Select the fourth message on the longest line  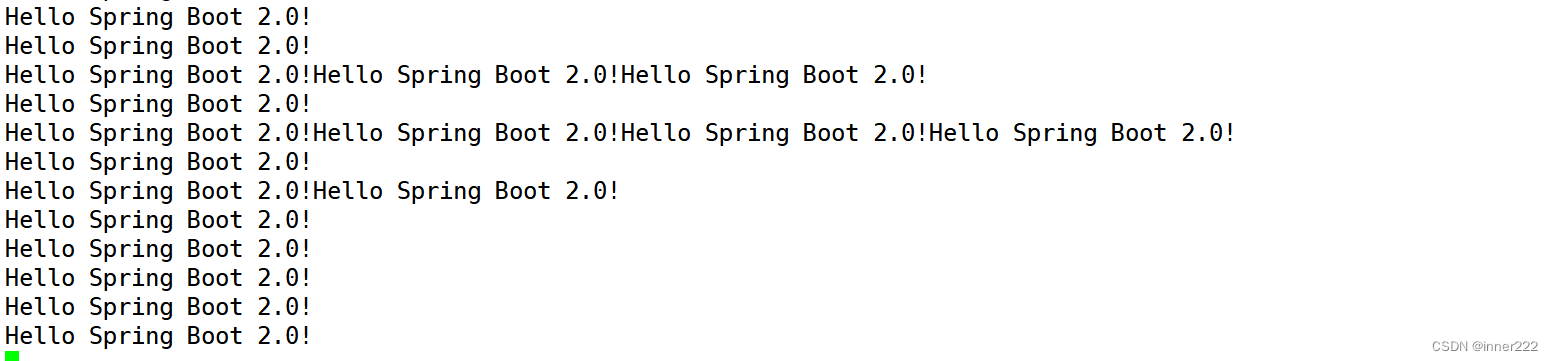pos(1082,133)
